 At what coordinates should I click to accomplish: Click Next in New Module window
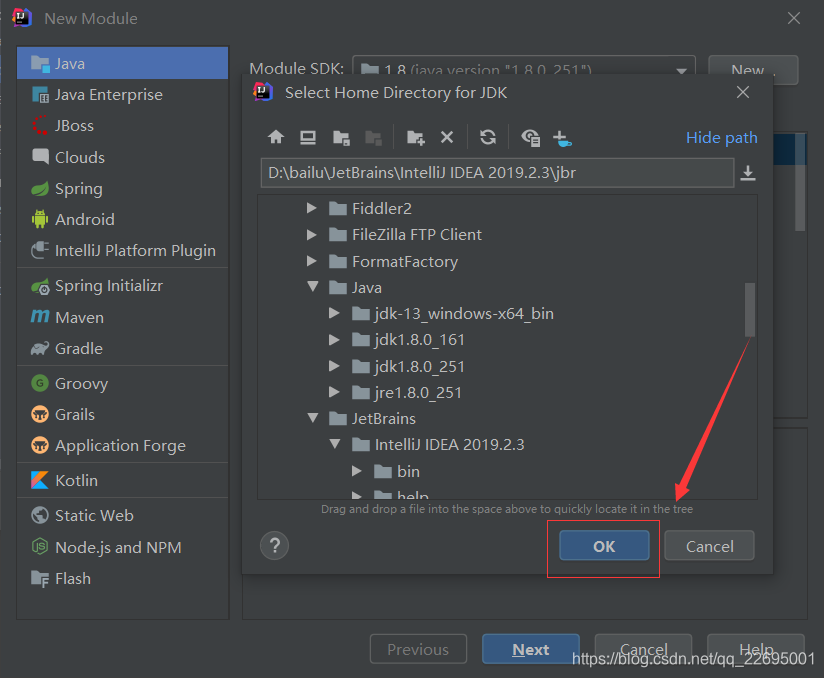click(531, 650)
